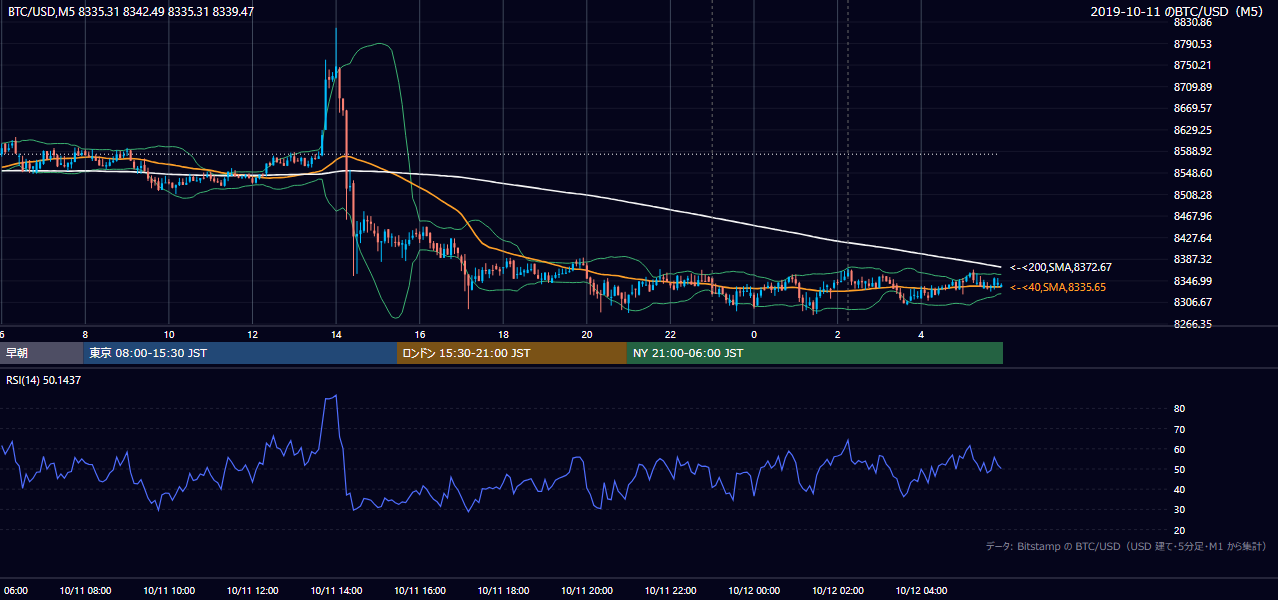Click RSI scale value 40
The width and height of the screenshot is (1278, 600).
(1179, 490)
